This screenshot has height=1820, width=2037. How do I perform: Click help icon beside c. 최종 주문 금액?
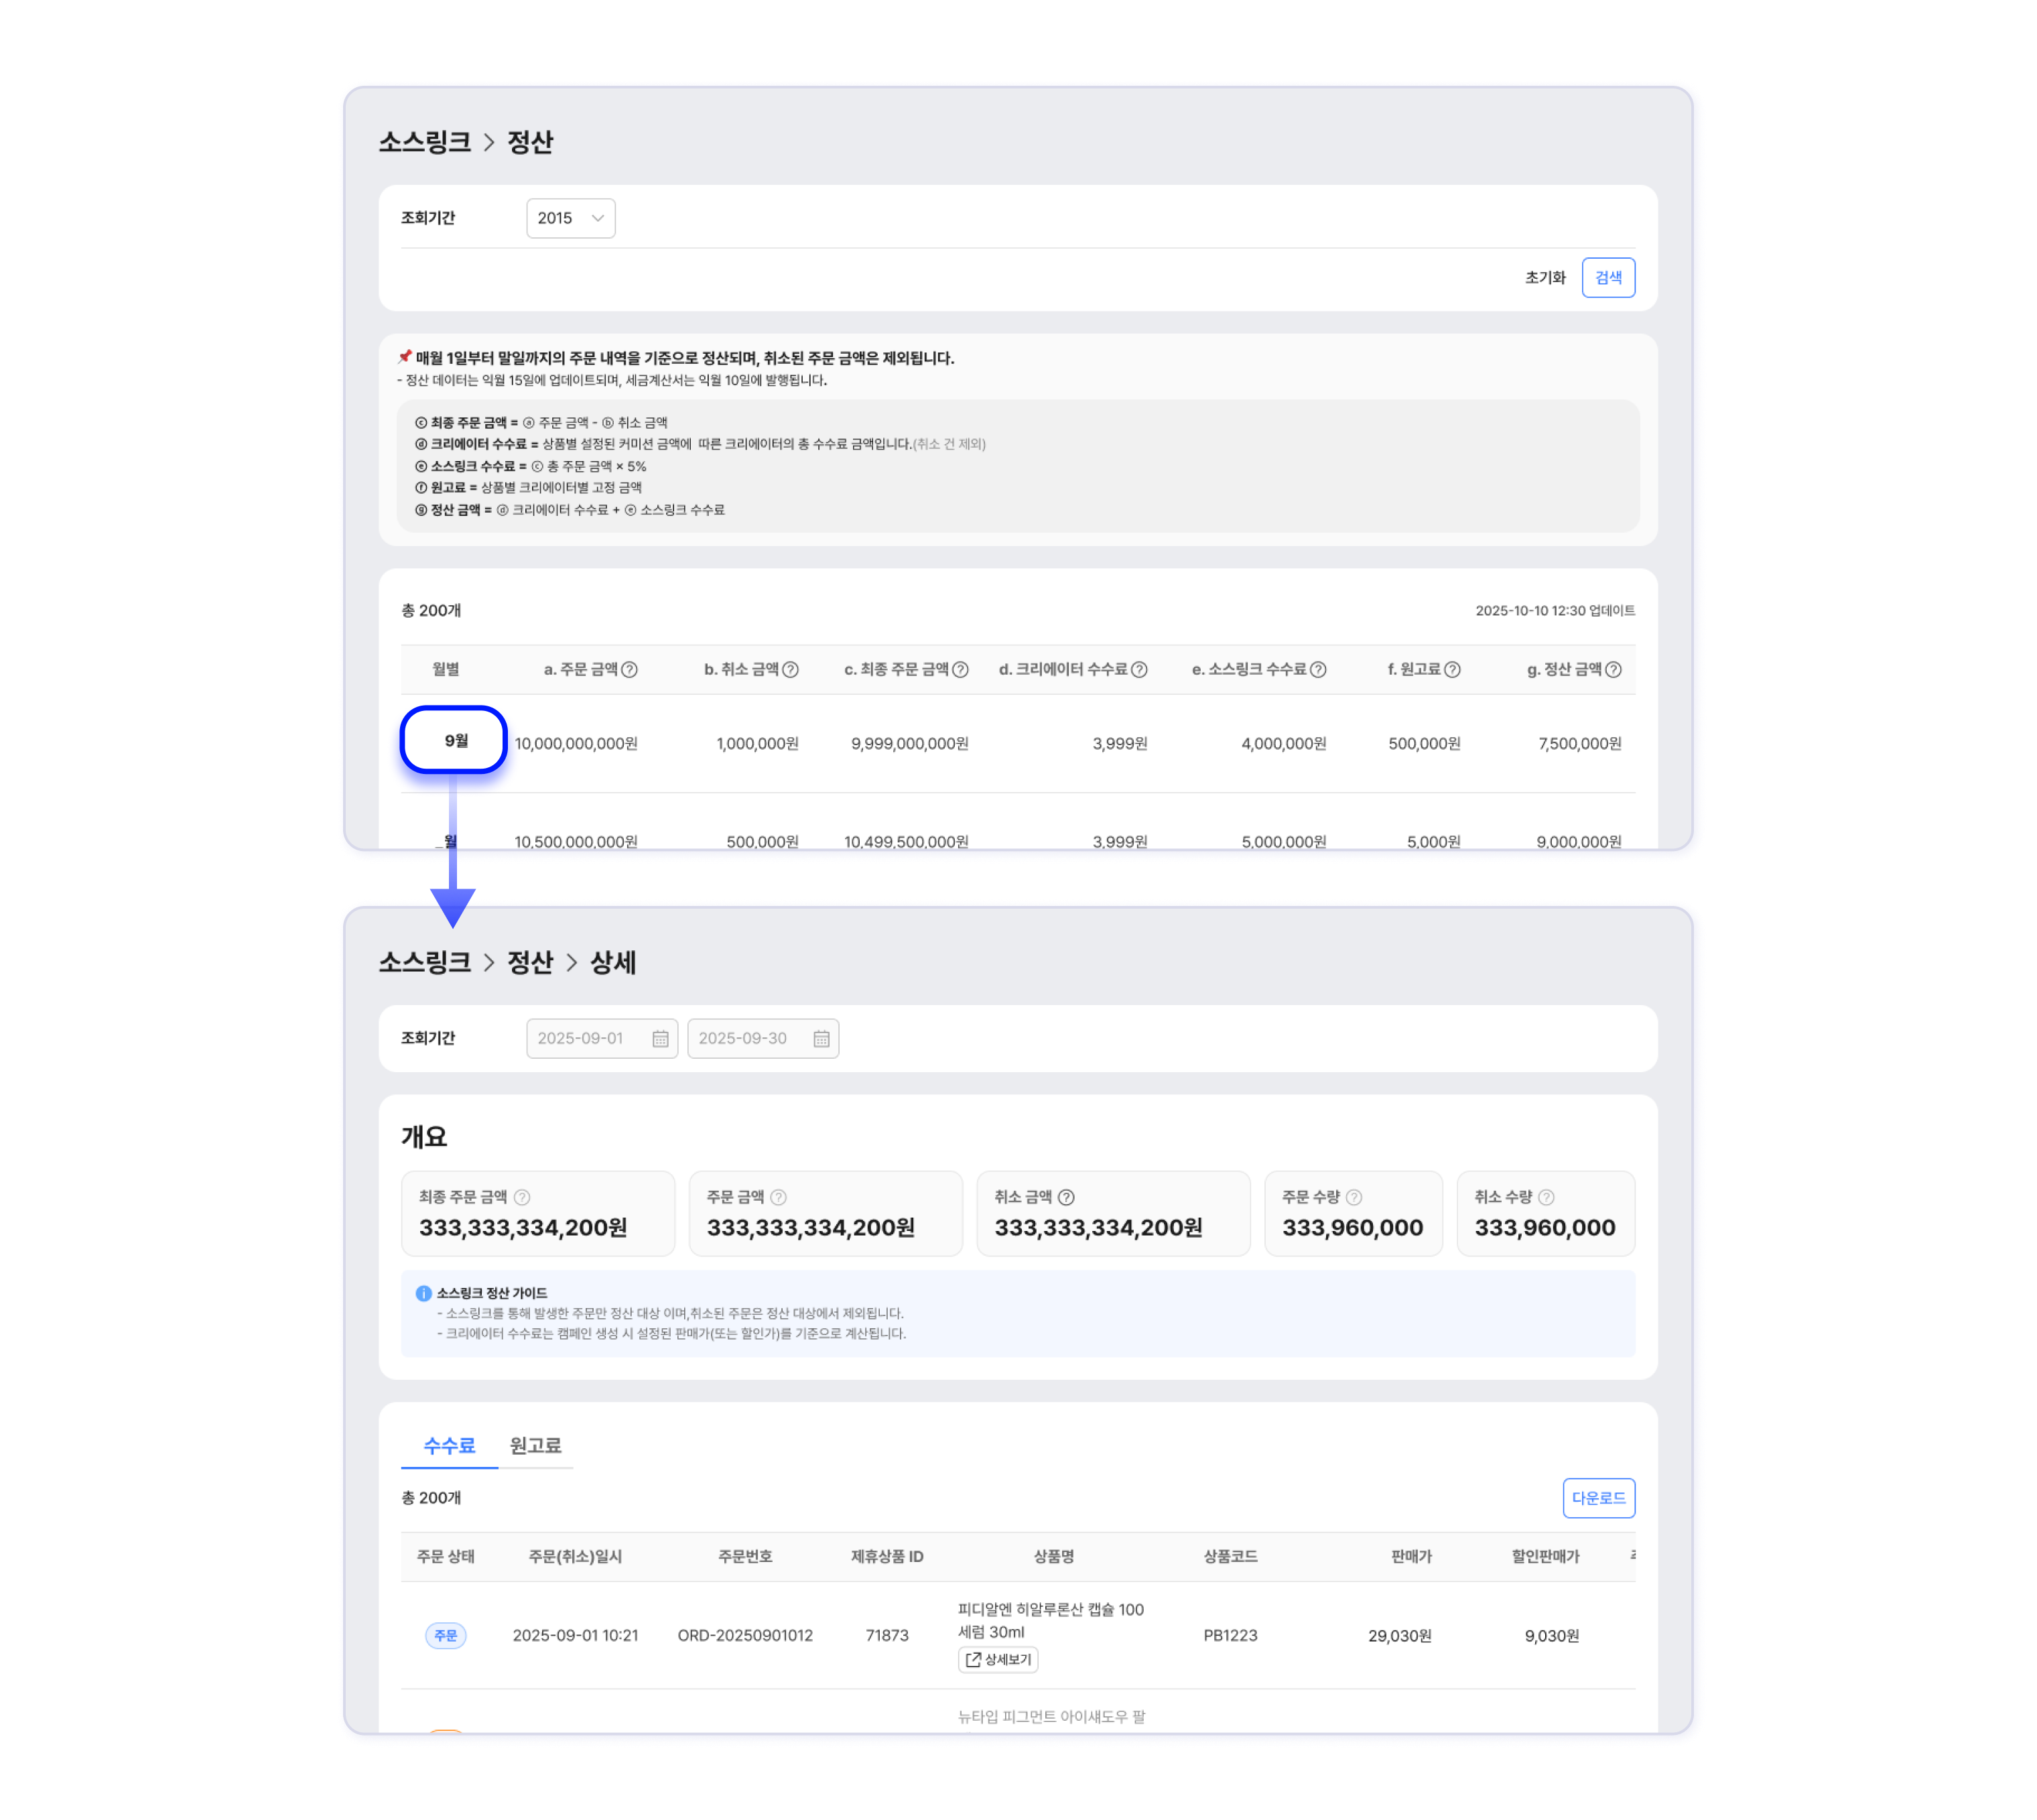point(960,670)
